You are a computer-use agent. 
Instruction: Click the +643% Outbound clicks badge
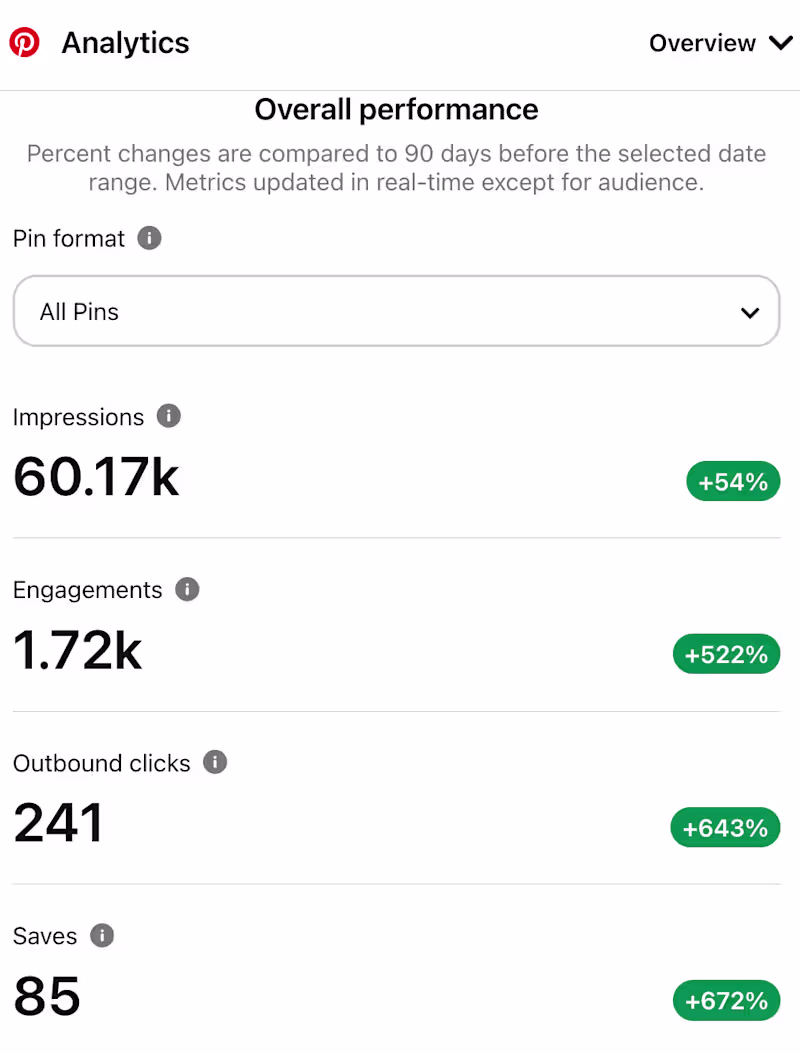[x=725, y=827]
